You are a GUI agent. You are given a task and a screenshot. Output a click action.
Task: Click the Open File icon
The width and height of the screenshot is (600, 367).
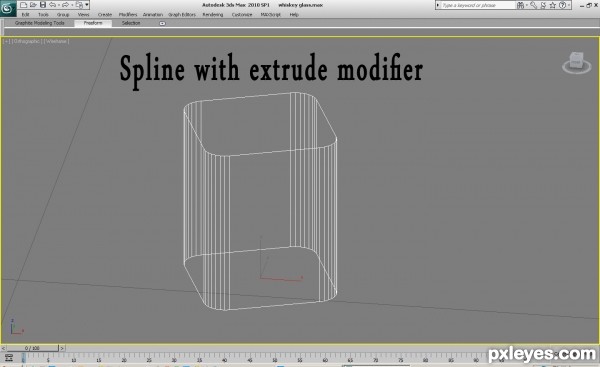click(33, 5)
